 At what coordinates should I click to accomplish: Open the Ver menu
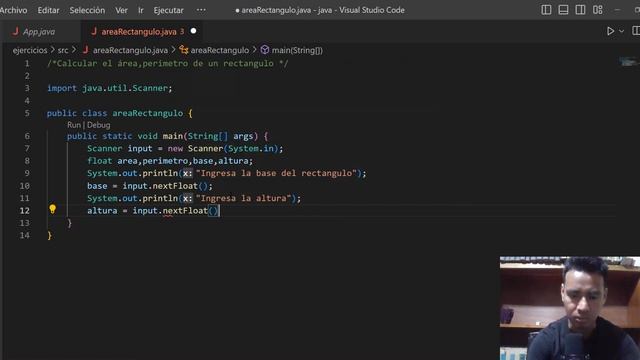pyautogui.click(x=121, y=10)
